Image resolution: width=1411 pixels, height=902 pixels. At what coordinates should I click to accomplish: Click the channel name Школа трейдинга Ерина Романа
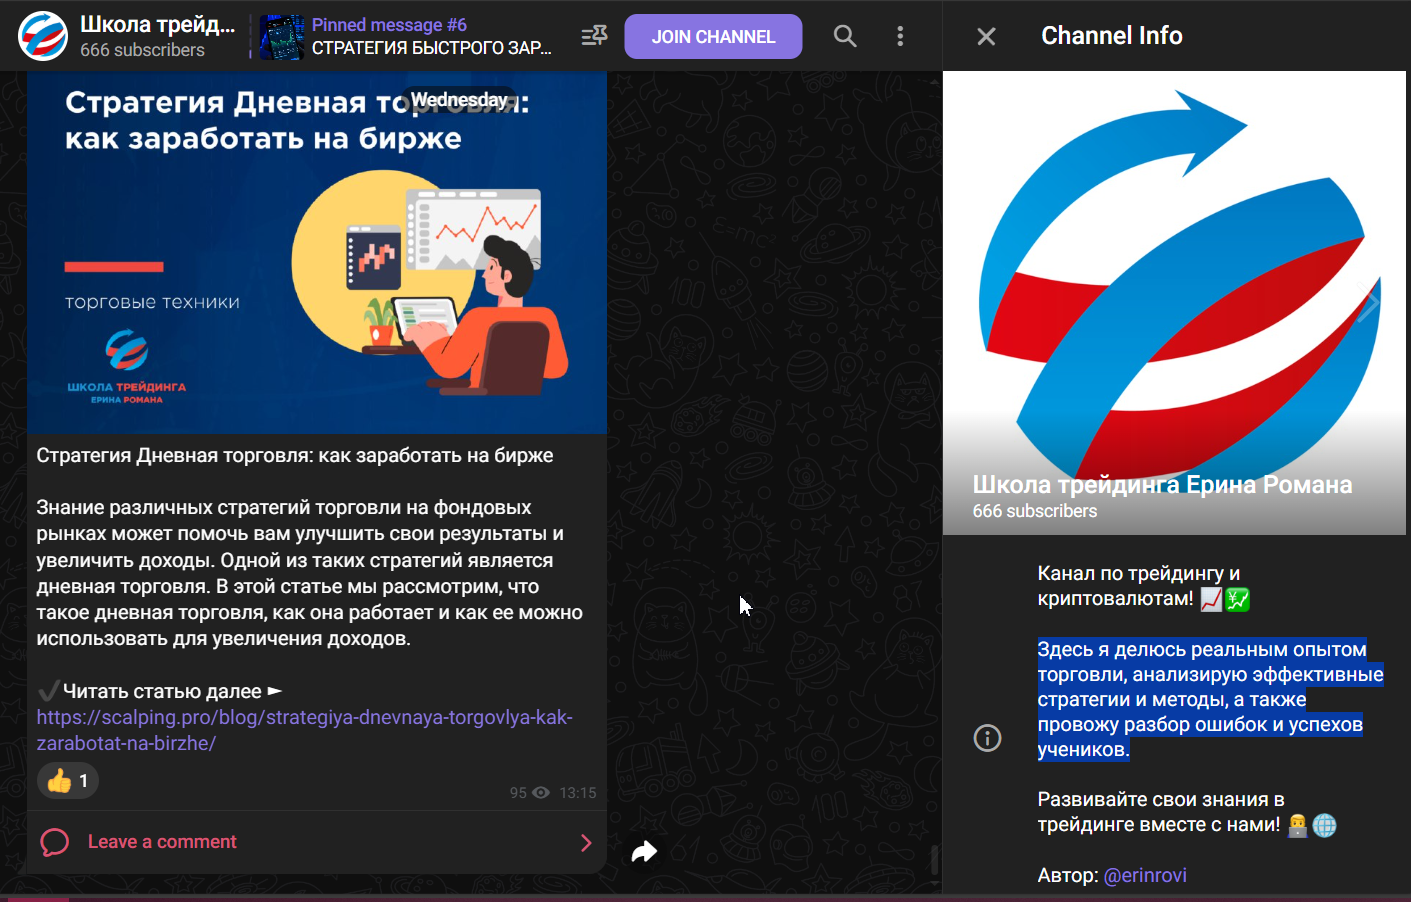[x=1162, y=484]
